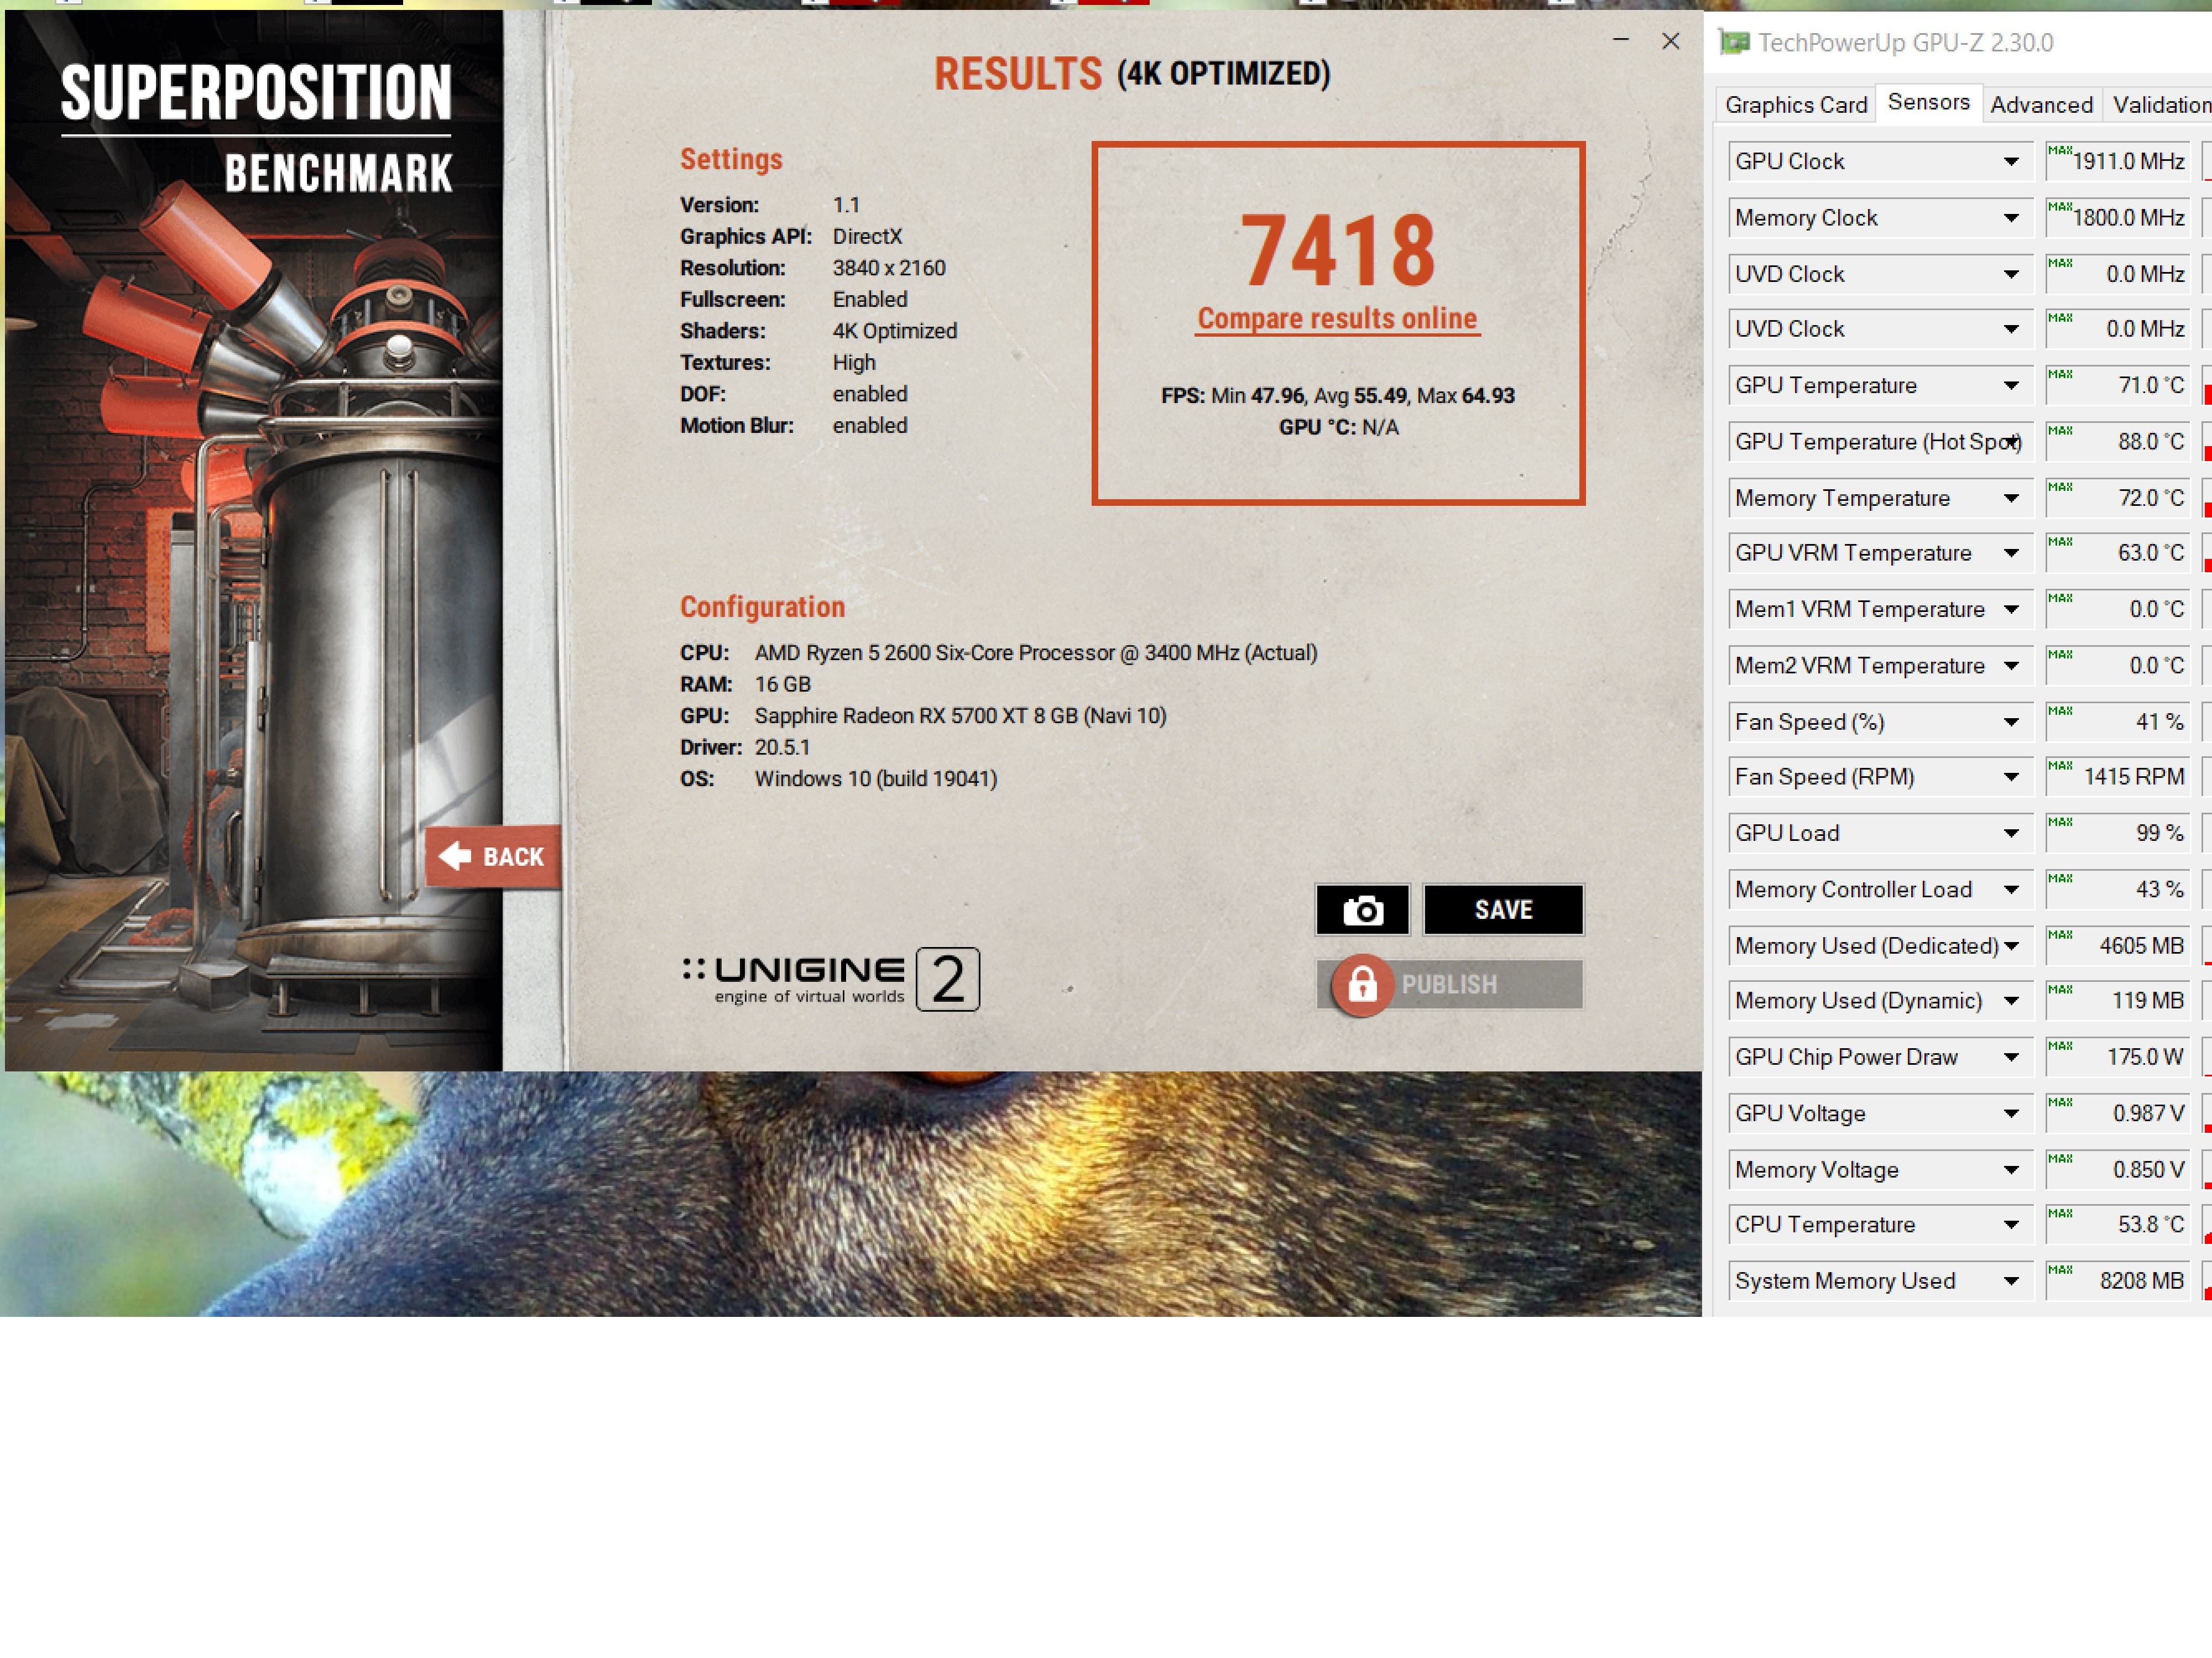The image size is (2212, 1658).
Task: Click the 3840 x 2160 resolution value
Action: [889, 268]
